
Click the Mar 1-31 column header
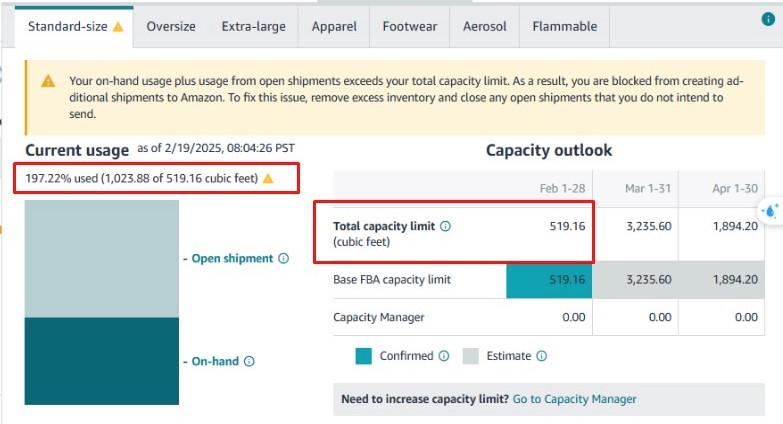[648, 189]
